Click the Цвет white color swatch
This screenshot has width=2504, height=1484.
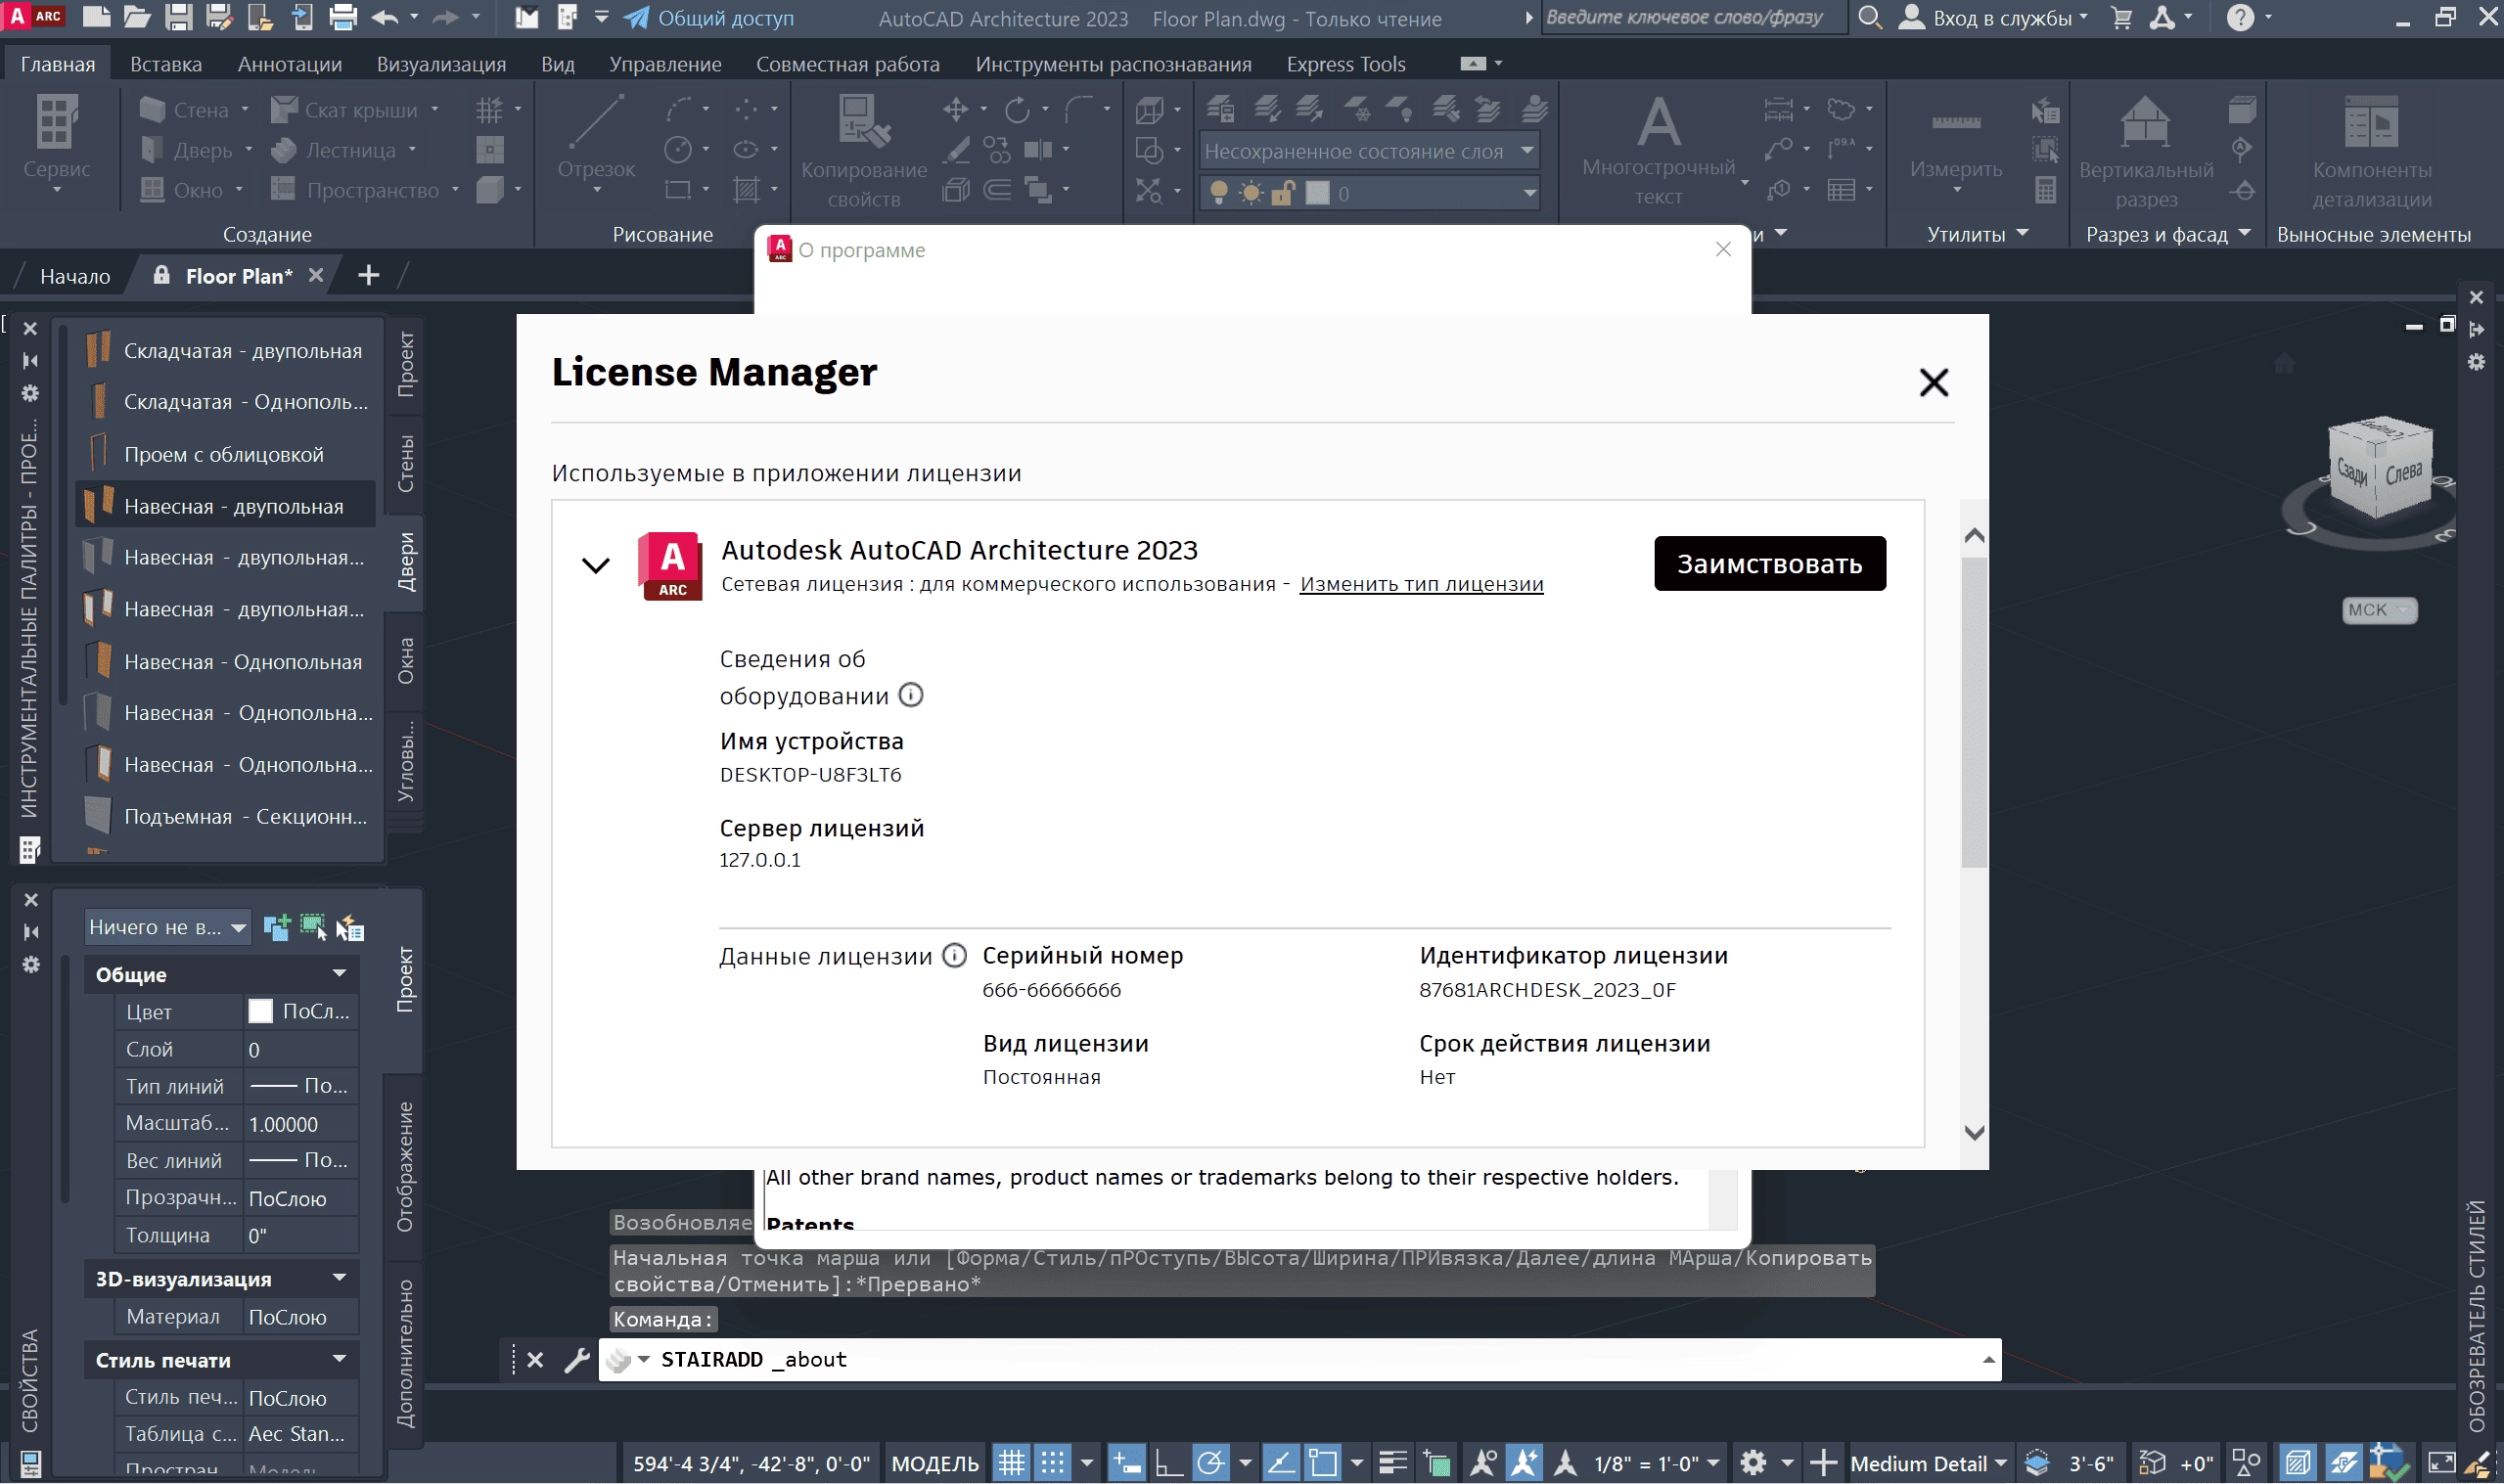coord(260,1011)
